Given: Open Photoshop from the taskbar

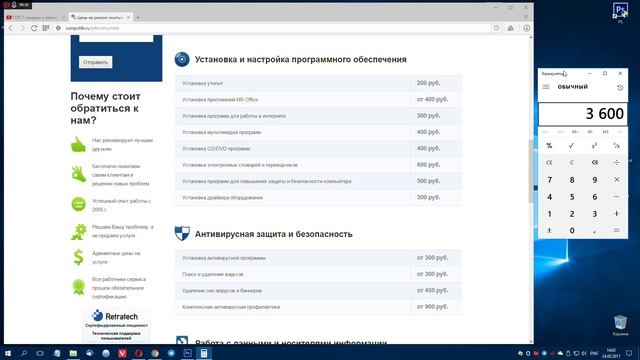Looking at the screenshot, I should click(x=187, y=353).
